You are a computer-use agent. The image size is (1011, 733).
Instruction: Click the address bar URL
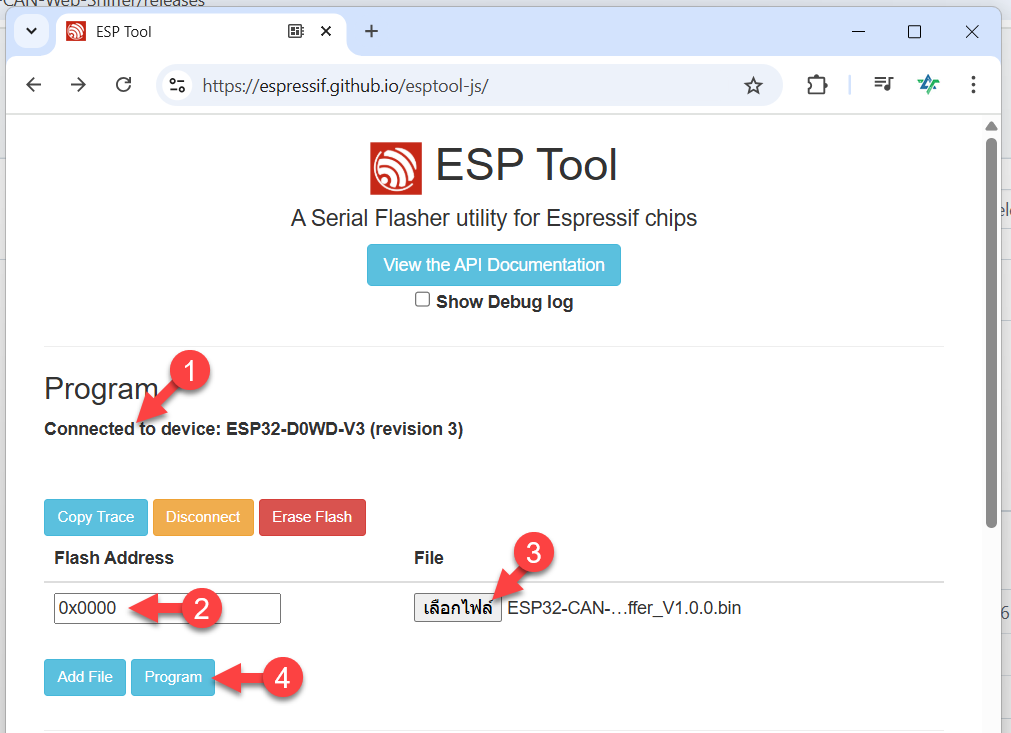pos(346,85)
